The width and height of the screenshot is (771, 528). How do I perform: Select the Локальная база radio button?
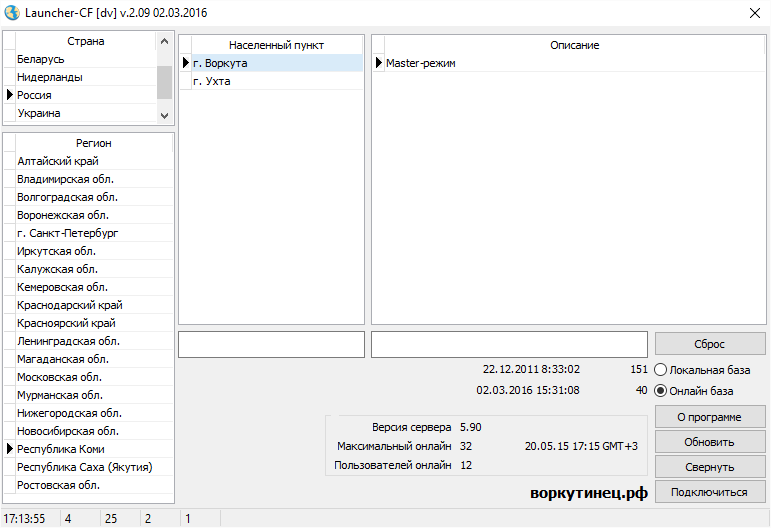[660, 370]
